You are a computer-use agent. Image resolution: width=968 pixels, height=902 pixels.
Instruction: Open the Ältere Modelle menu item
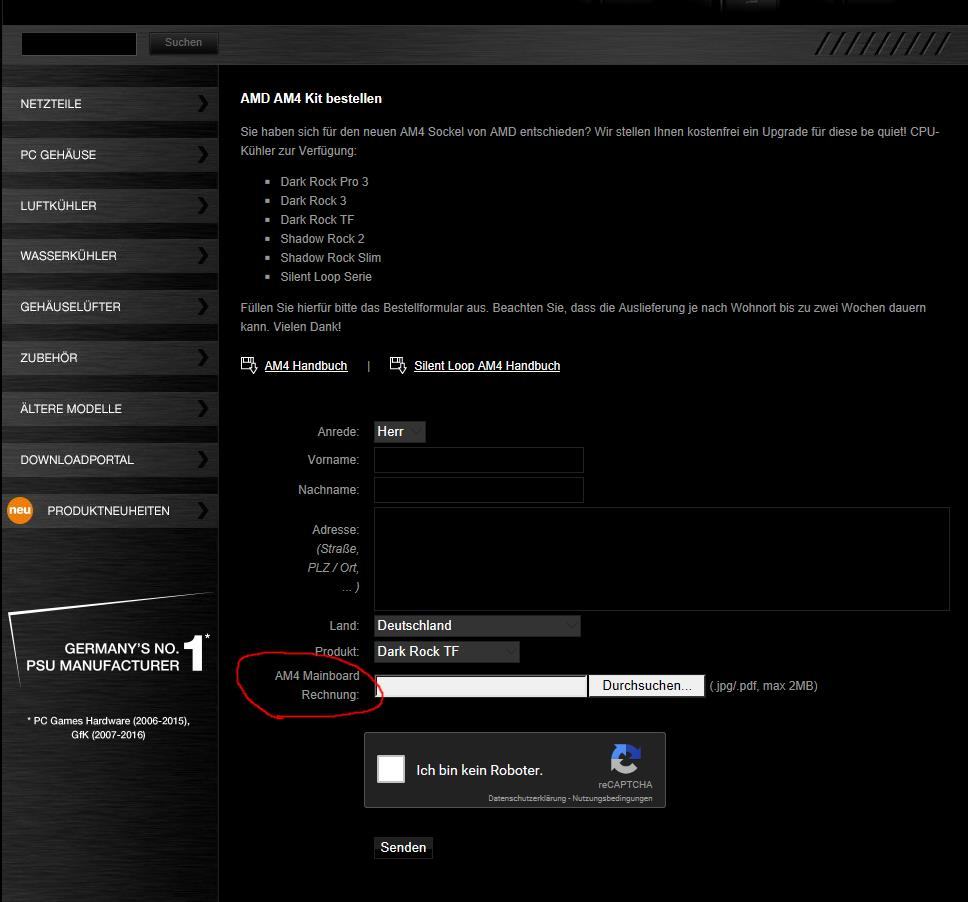point(110,409)
